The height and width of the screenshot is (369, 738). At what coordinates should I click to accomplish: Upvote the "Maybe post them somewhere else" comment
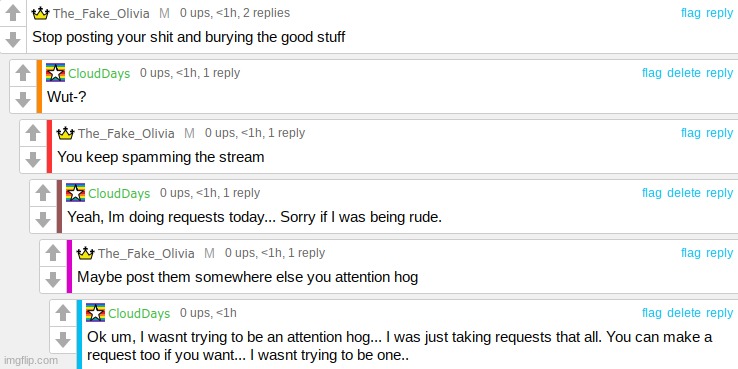point(53,253)
